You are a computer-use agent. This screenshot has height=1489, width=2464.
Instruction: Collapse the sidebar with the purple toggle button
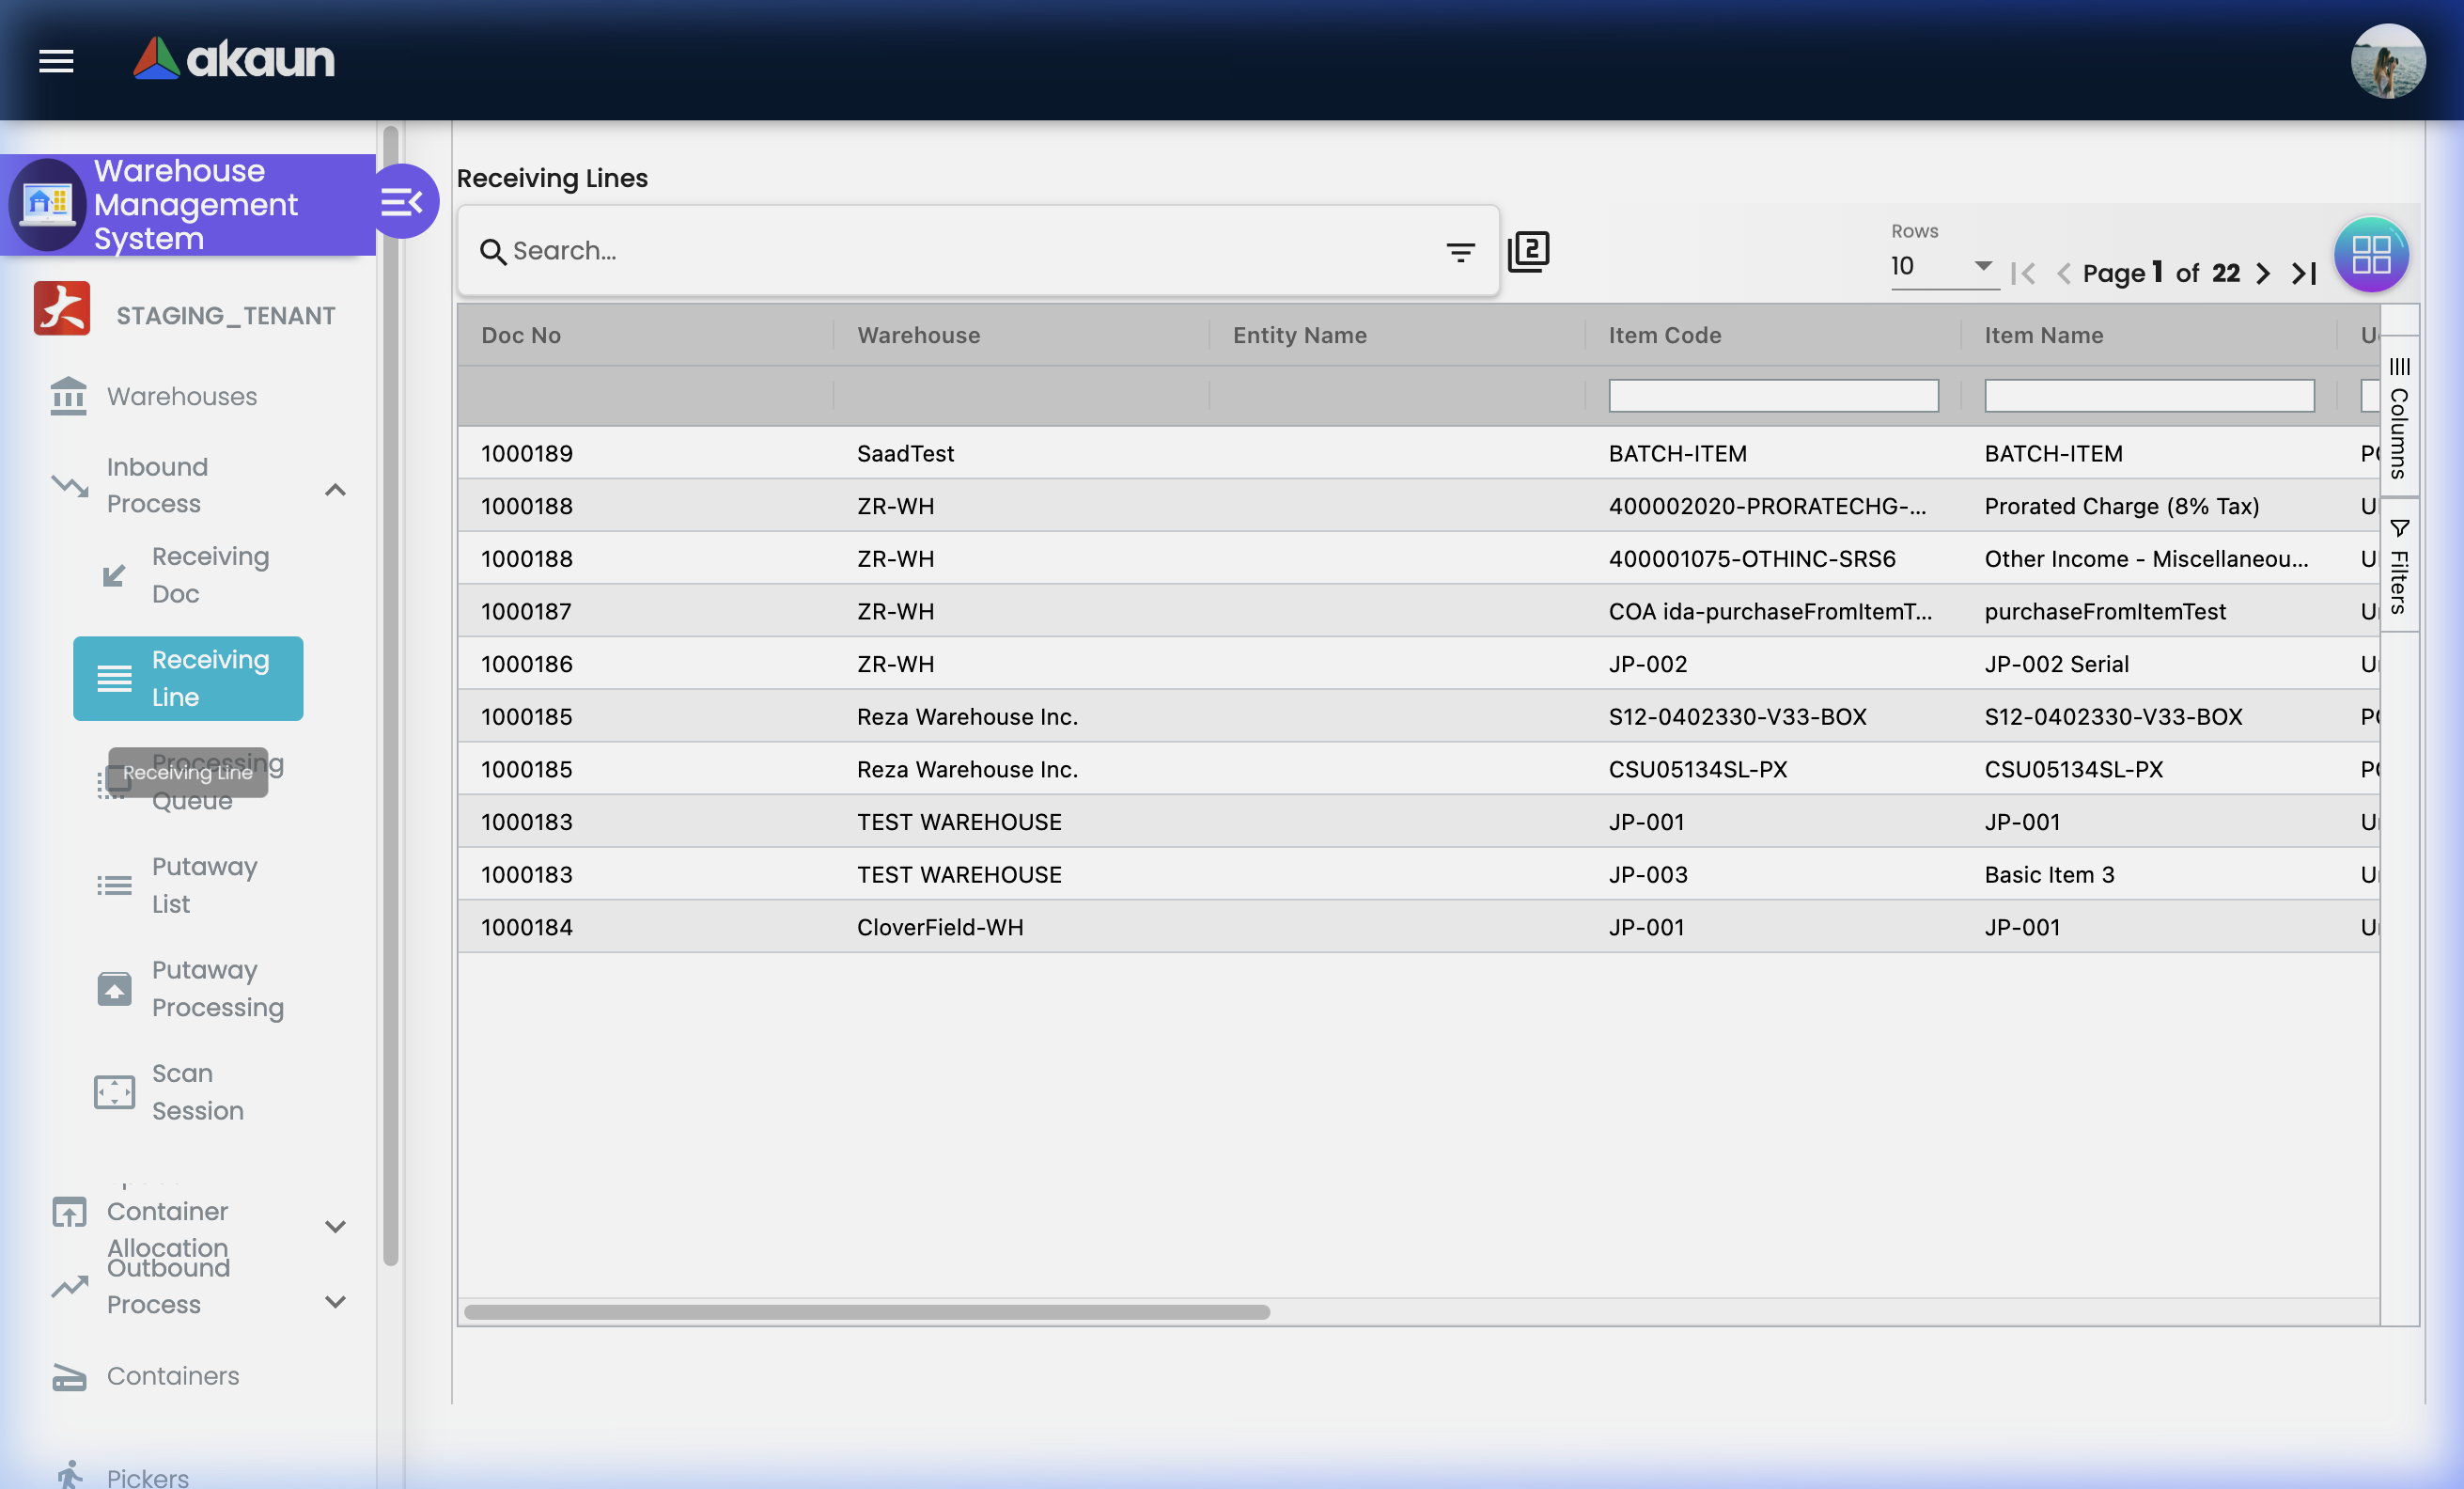[x=403, y=202]
